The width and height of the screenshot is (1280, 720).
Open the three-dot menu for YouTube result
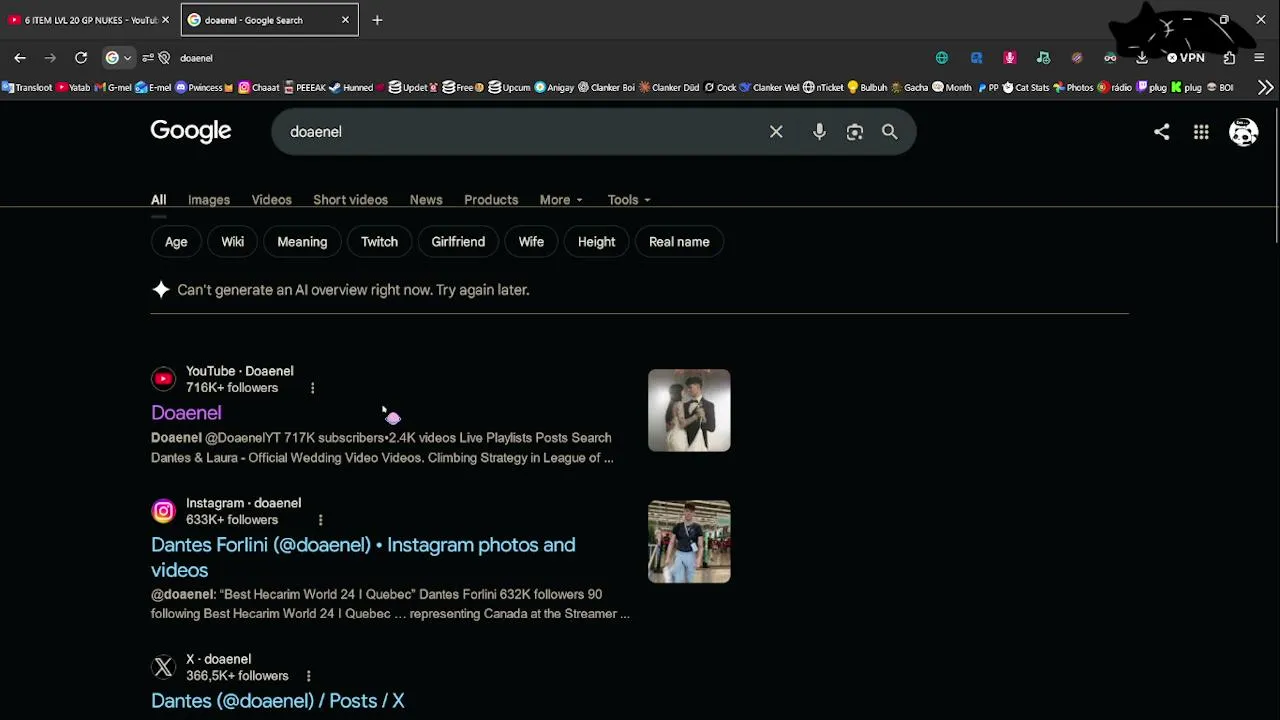tap(312, 388)
